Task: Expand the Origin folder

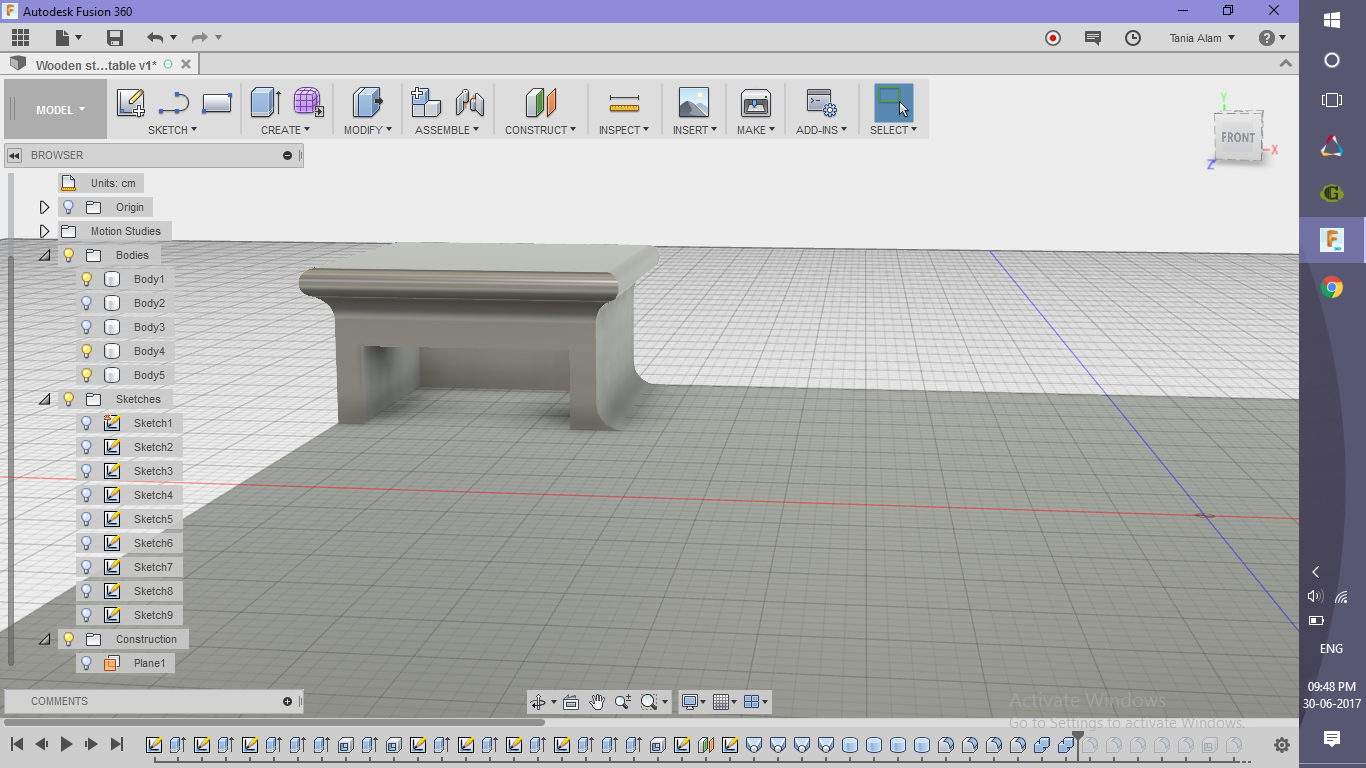Action: 44,207
